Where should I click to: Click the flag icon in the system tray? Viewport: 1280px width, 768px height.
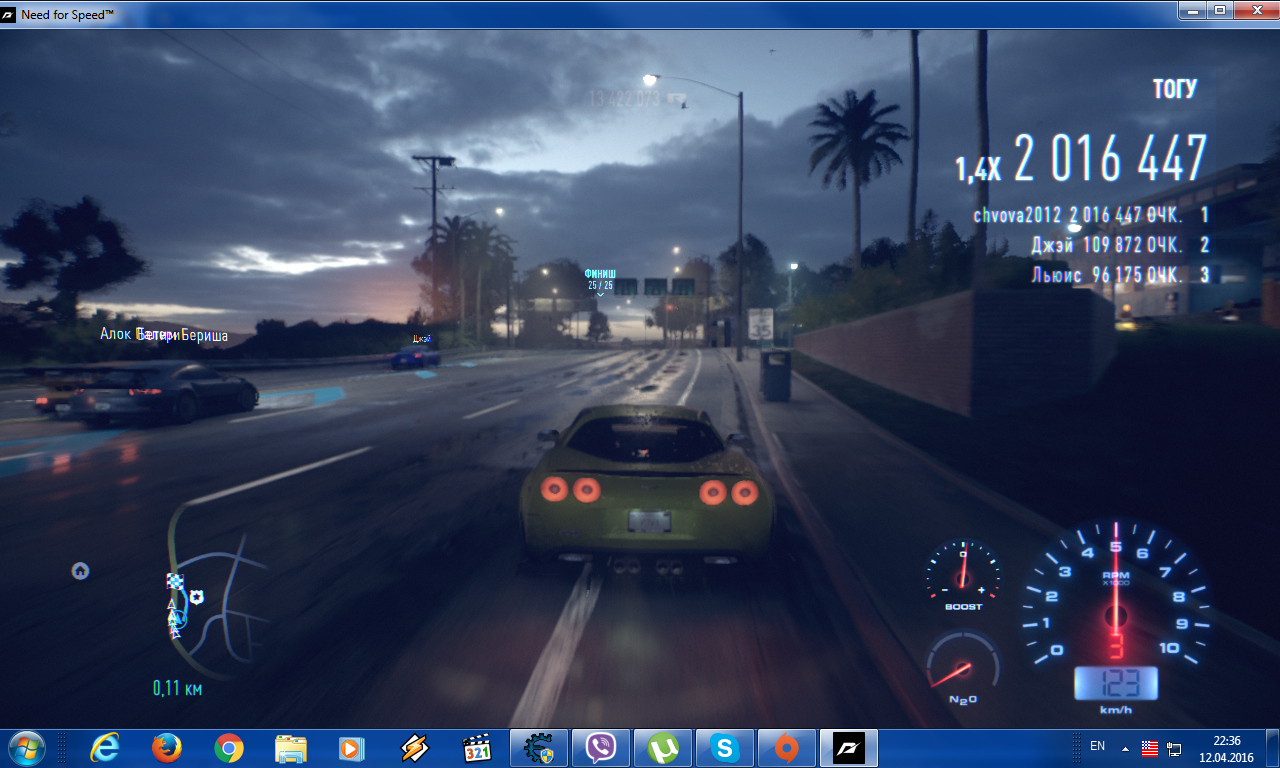(1149, 747)
